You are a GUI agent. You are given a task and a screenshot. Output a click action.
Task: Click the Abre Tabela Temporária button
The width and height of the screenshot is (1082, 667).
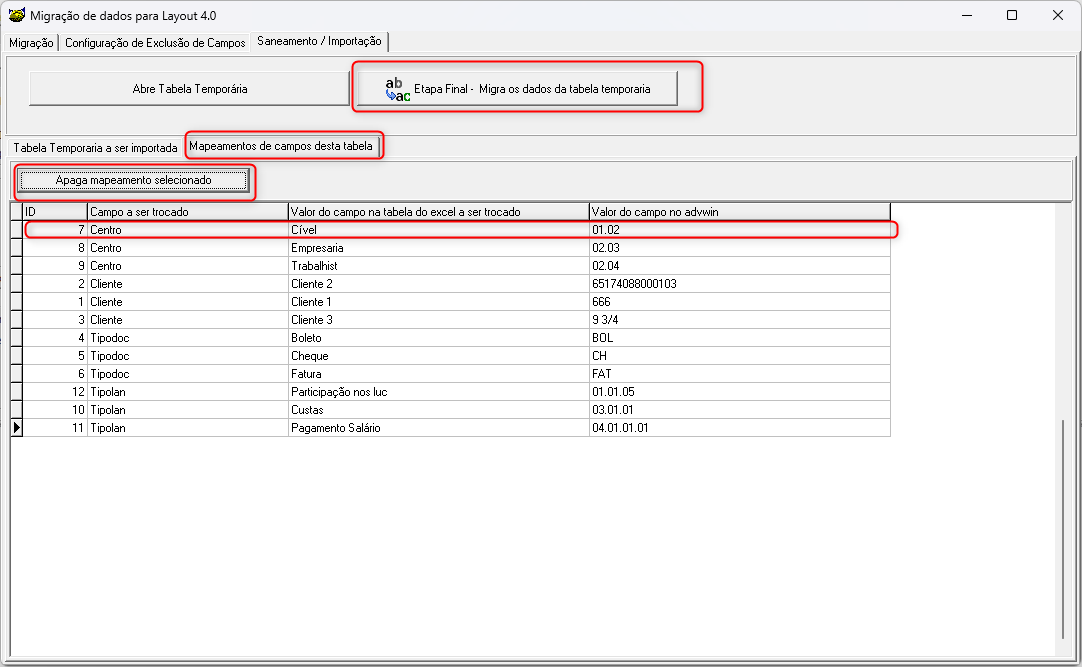190,89
